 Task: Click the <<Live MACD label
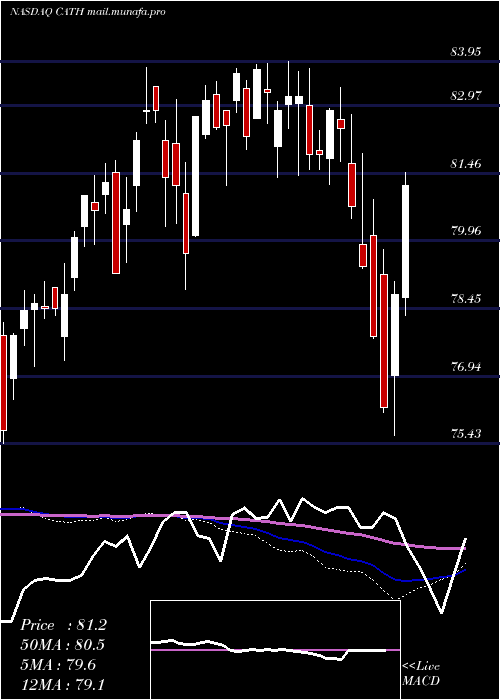pos(421,674)
